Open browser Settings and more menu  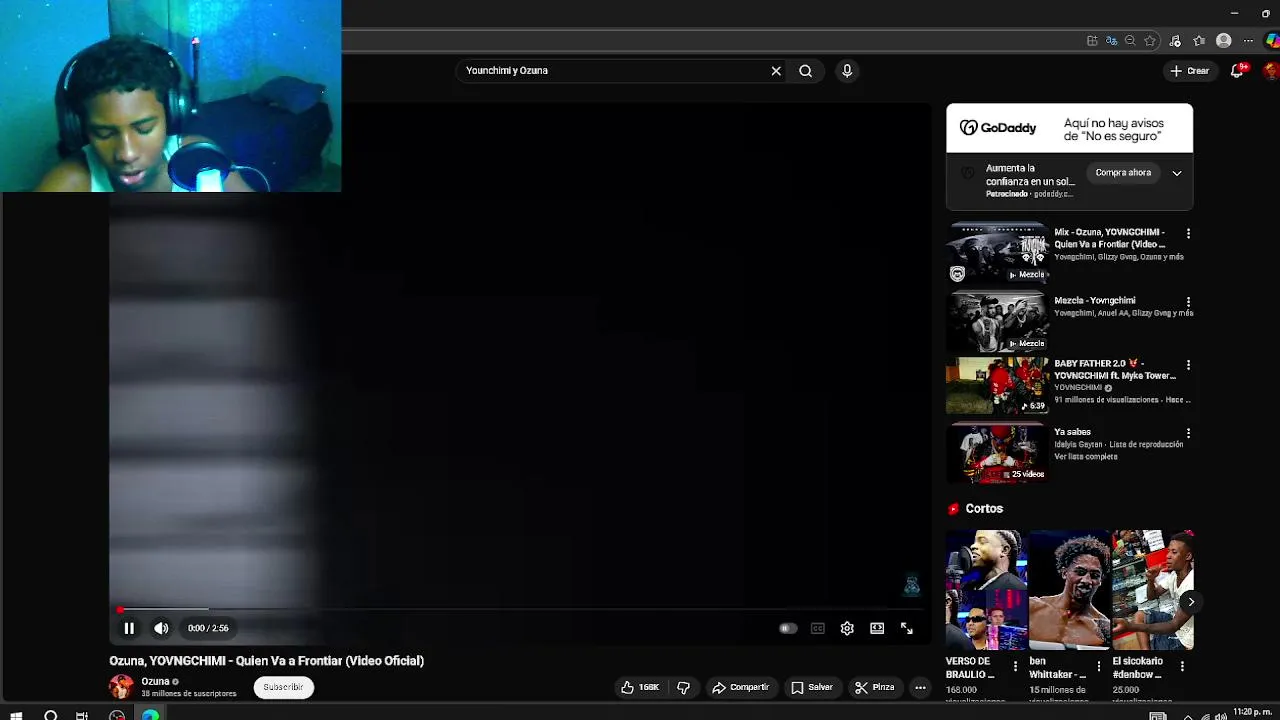point(1248,41)
